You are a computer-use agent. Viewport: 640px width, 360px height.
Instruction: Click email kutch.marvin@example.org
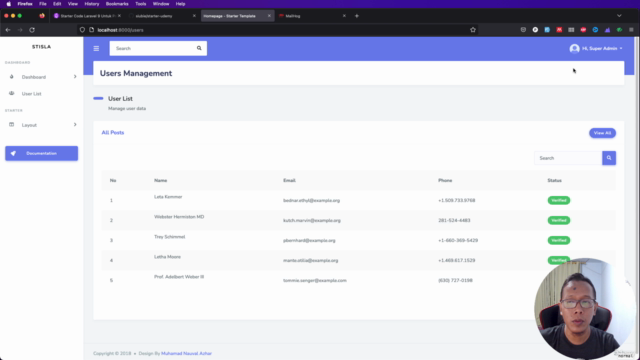coord(312,220)
